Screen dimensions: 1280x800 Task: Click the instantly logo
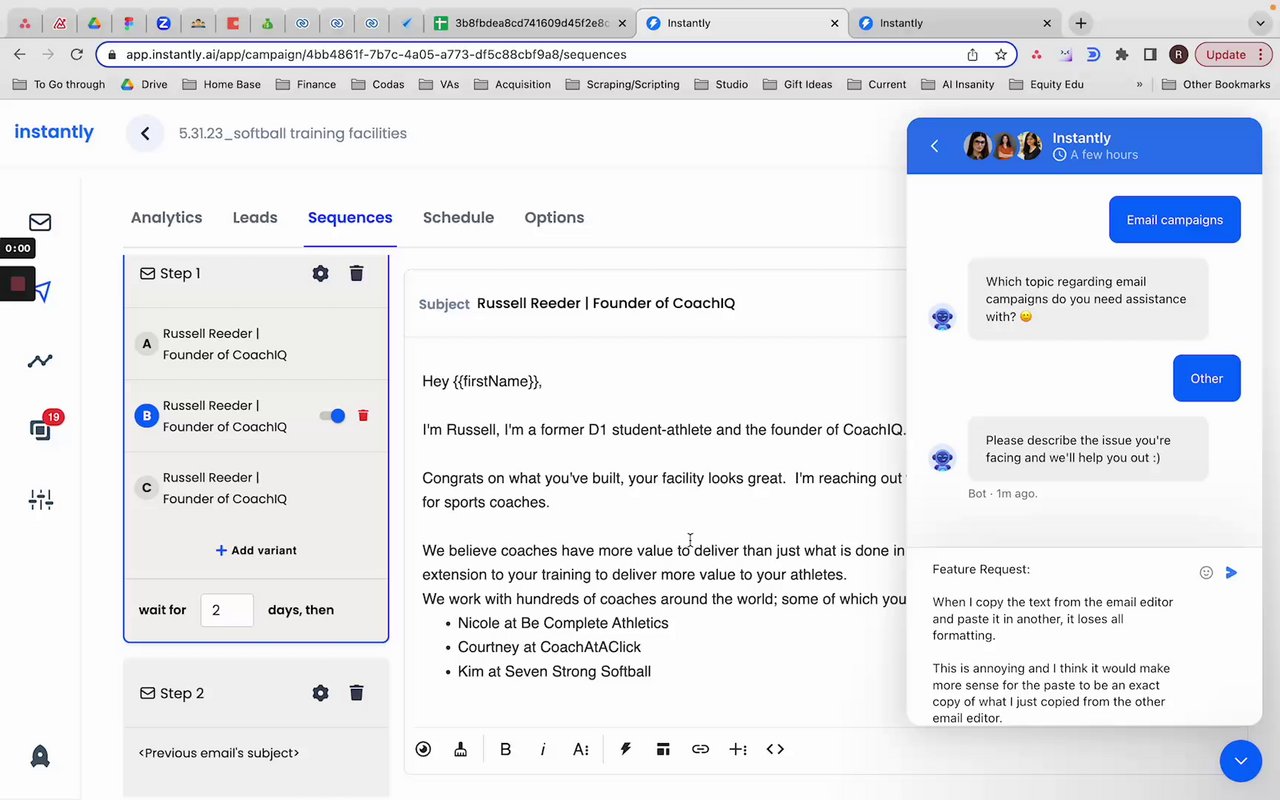point(54,132)
